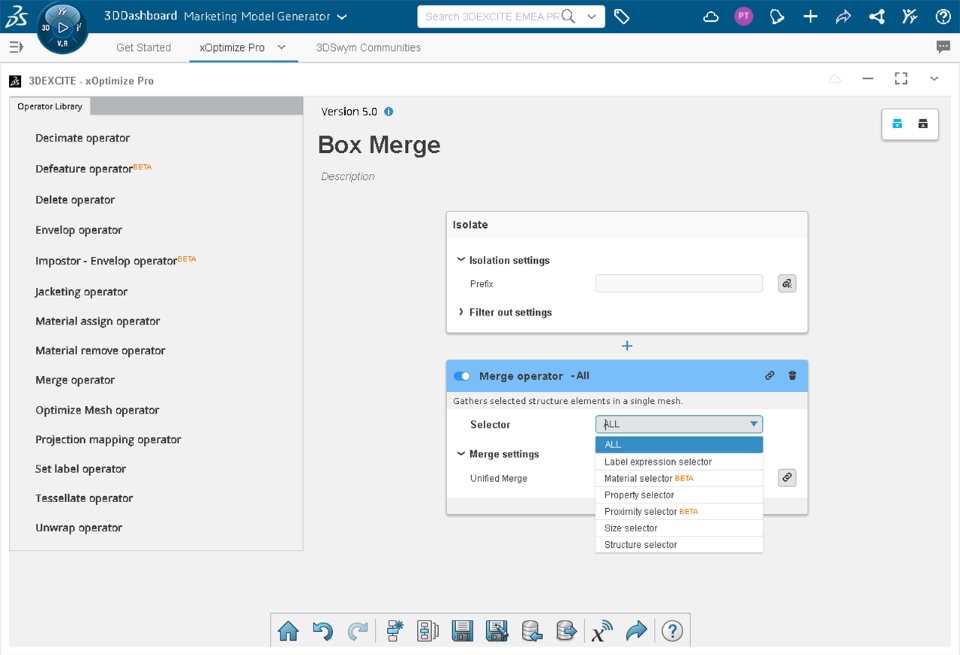Open notifications bell icon
The width and height of the screenshot is (960, 655).
(777, 17)
